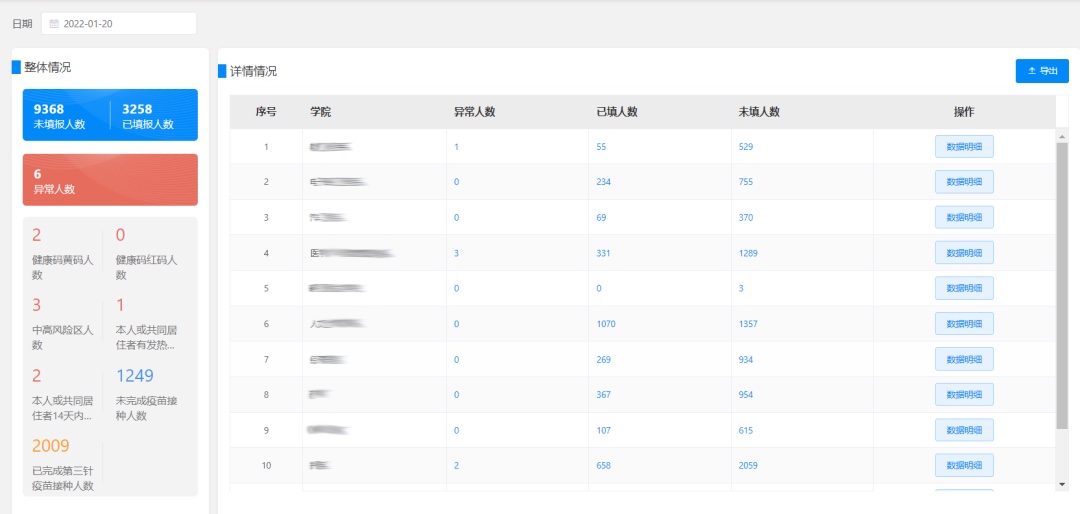Screen dimensions: 1080x514
Task: Click the 3258 已填报人数 statistic
Action: (x=148, y=116)
